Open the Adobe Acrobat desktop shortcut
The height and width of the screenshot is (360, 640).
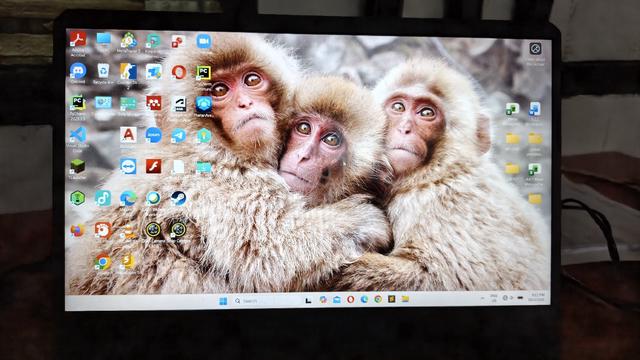tap(78, 40)
